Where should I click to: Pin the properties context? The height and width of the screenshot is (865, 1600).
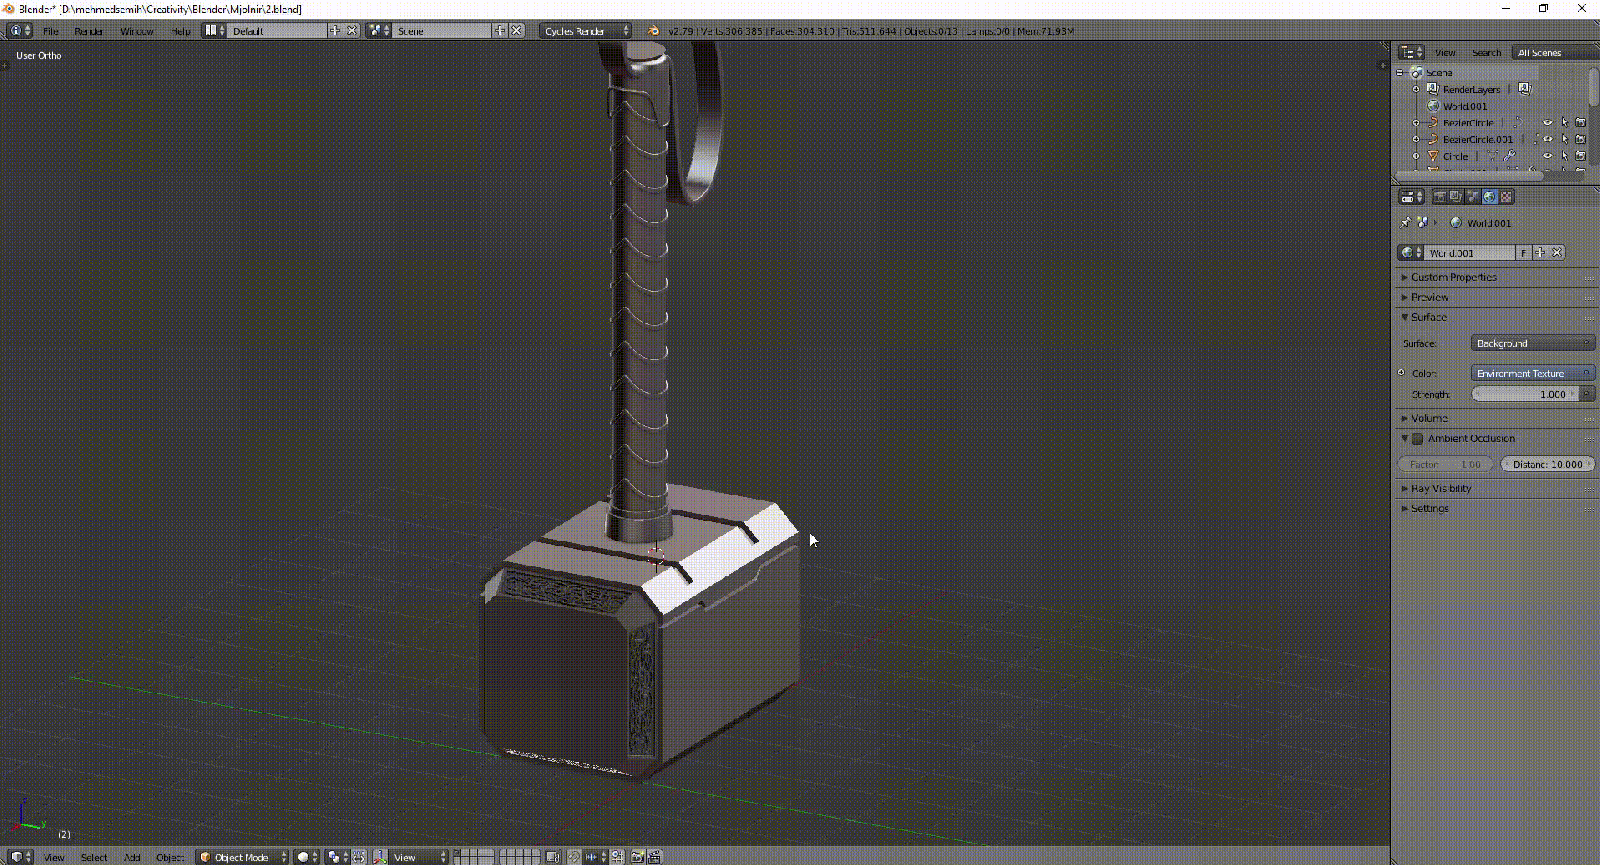coord(1405,223)
